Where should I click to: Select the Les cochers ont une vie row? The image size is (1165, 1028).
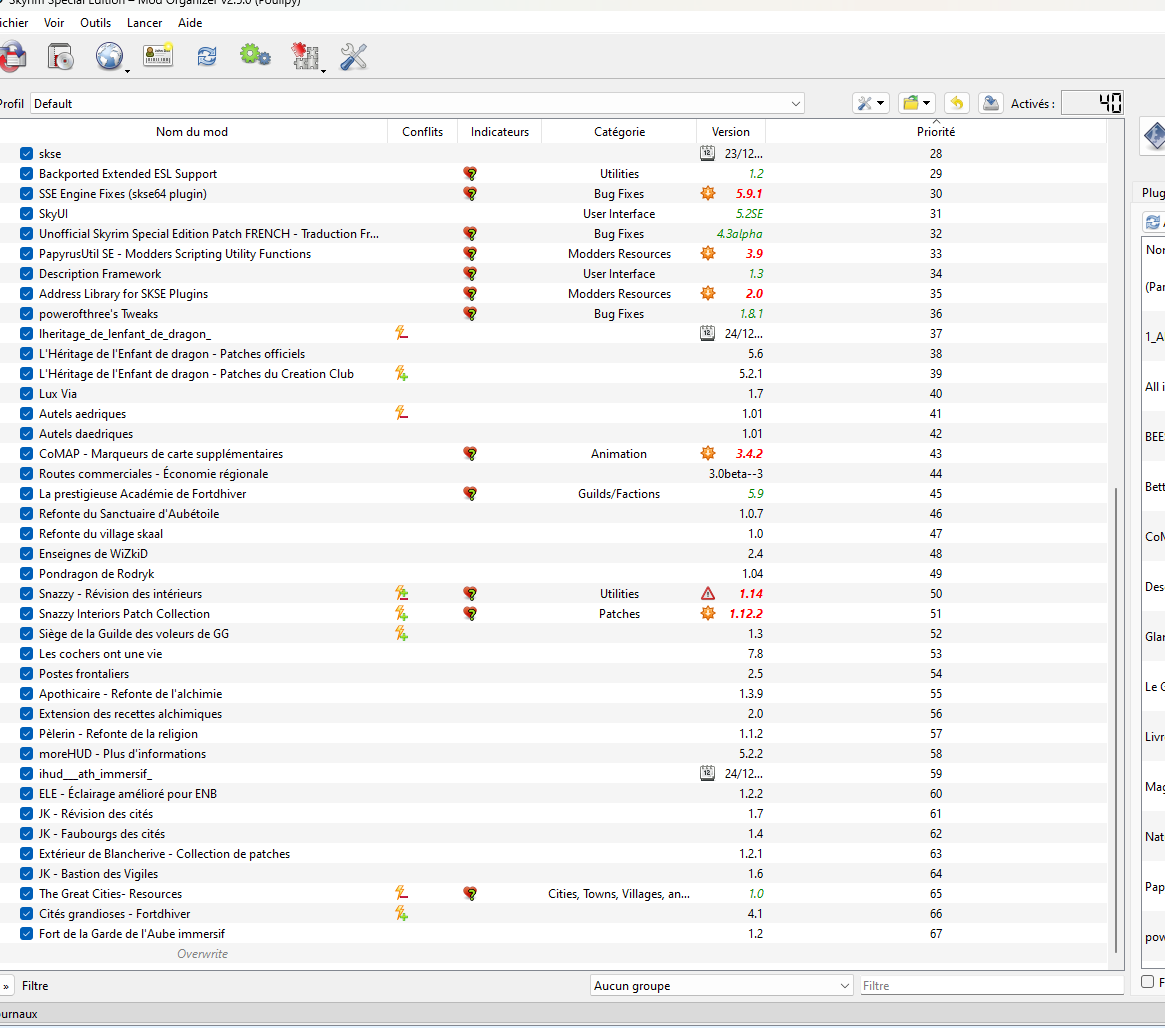point(553,654)
